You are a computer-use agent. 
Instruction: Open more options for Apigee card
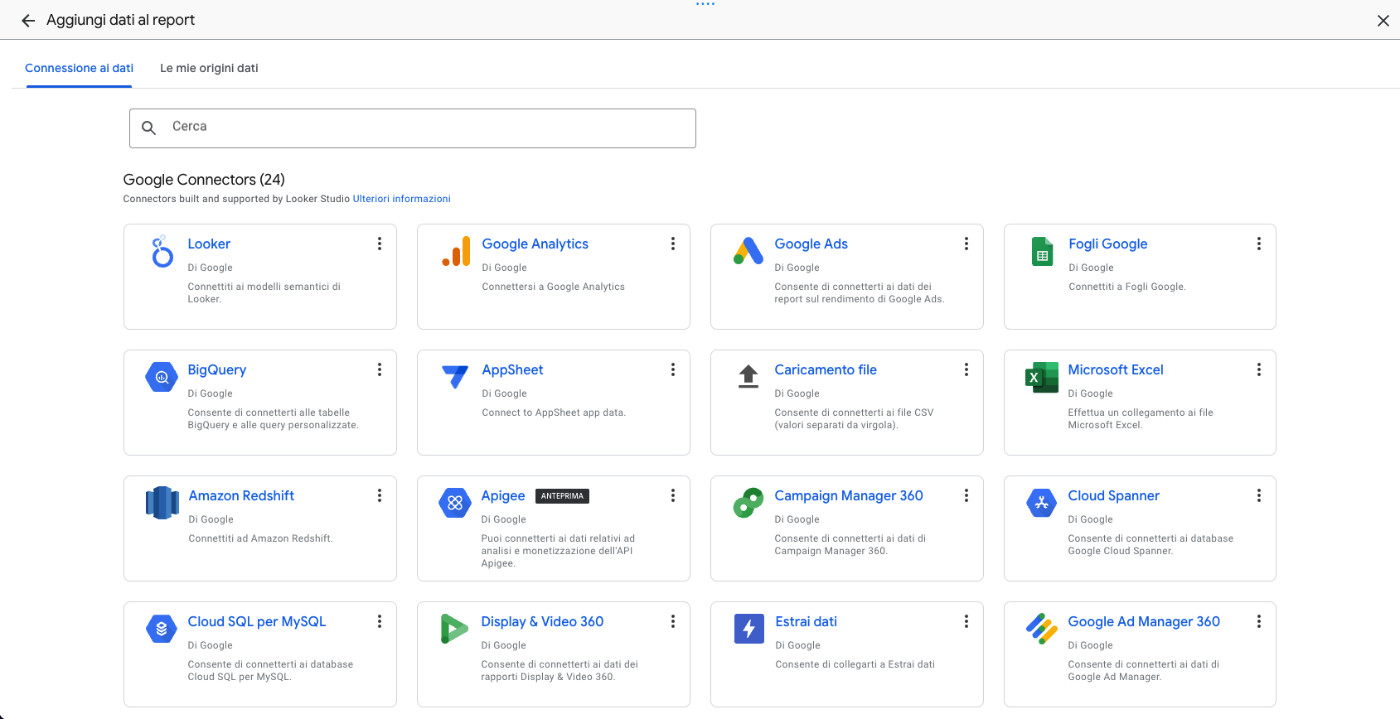pyautogui.click(x=673, y=496)
